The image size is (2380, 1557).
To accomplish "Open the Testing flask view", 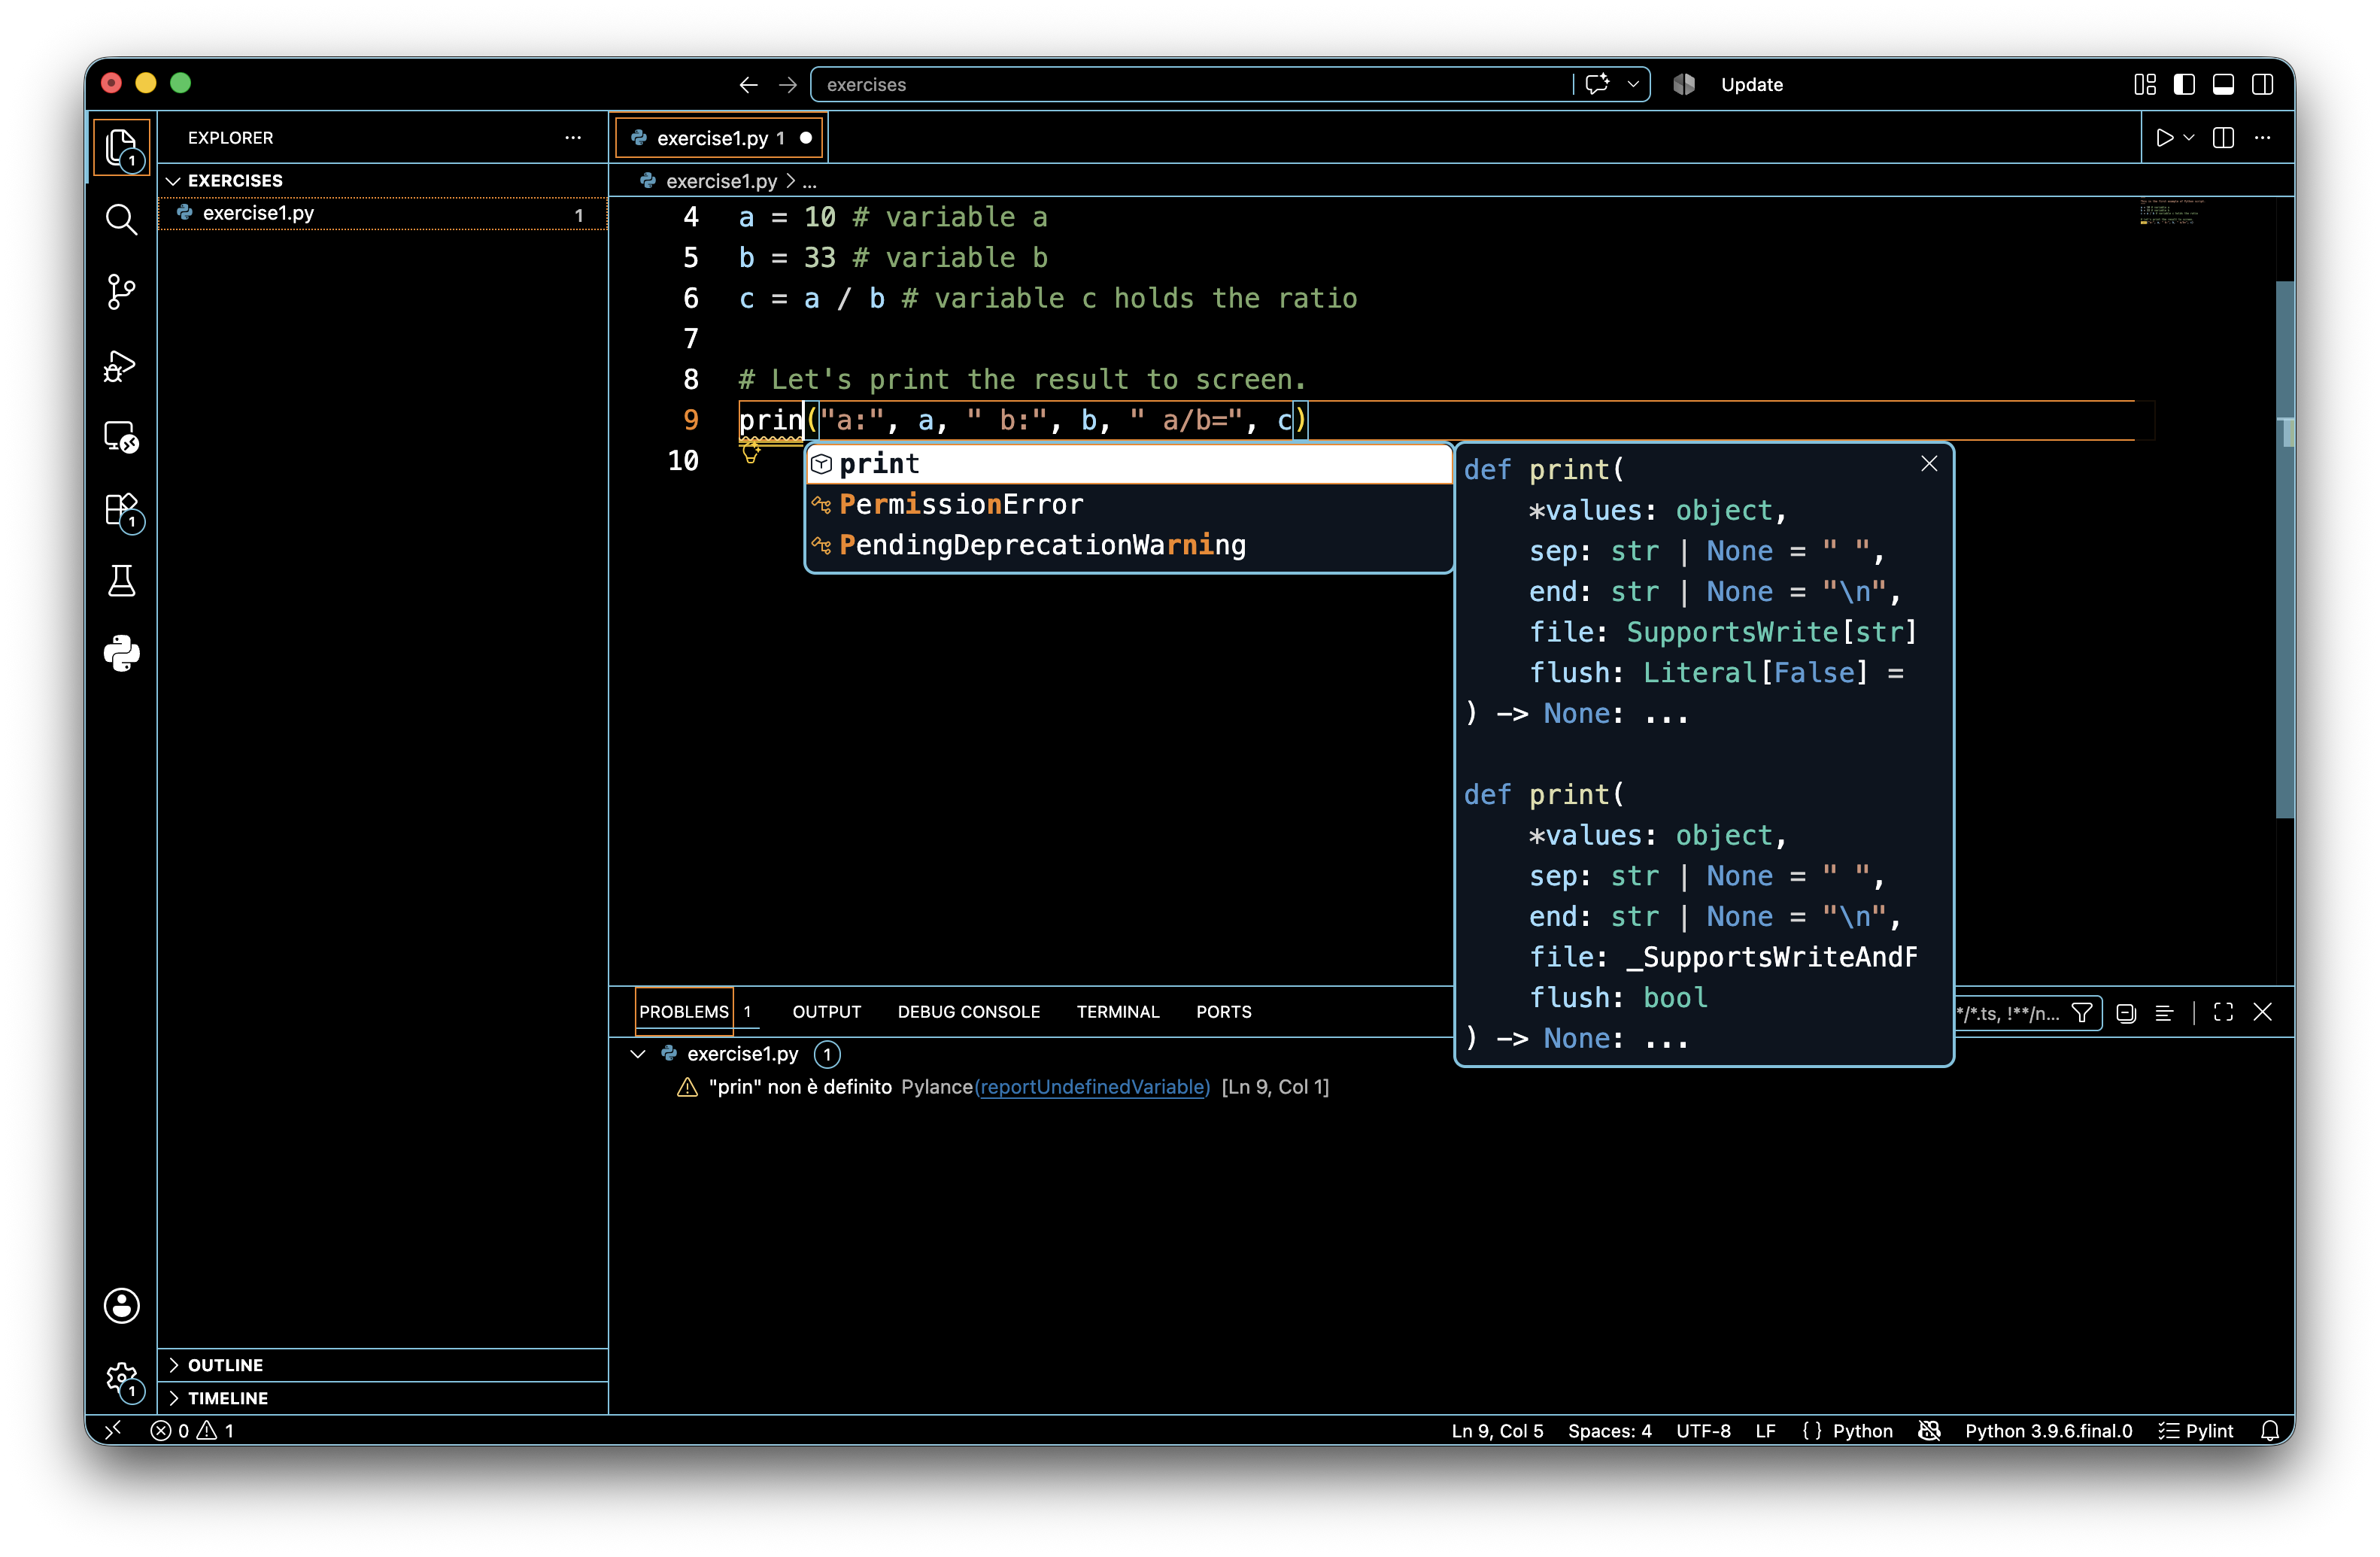I will (x=122, y=581).
